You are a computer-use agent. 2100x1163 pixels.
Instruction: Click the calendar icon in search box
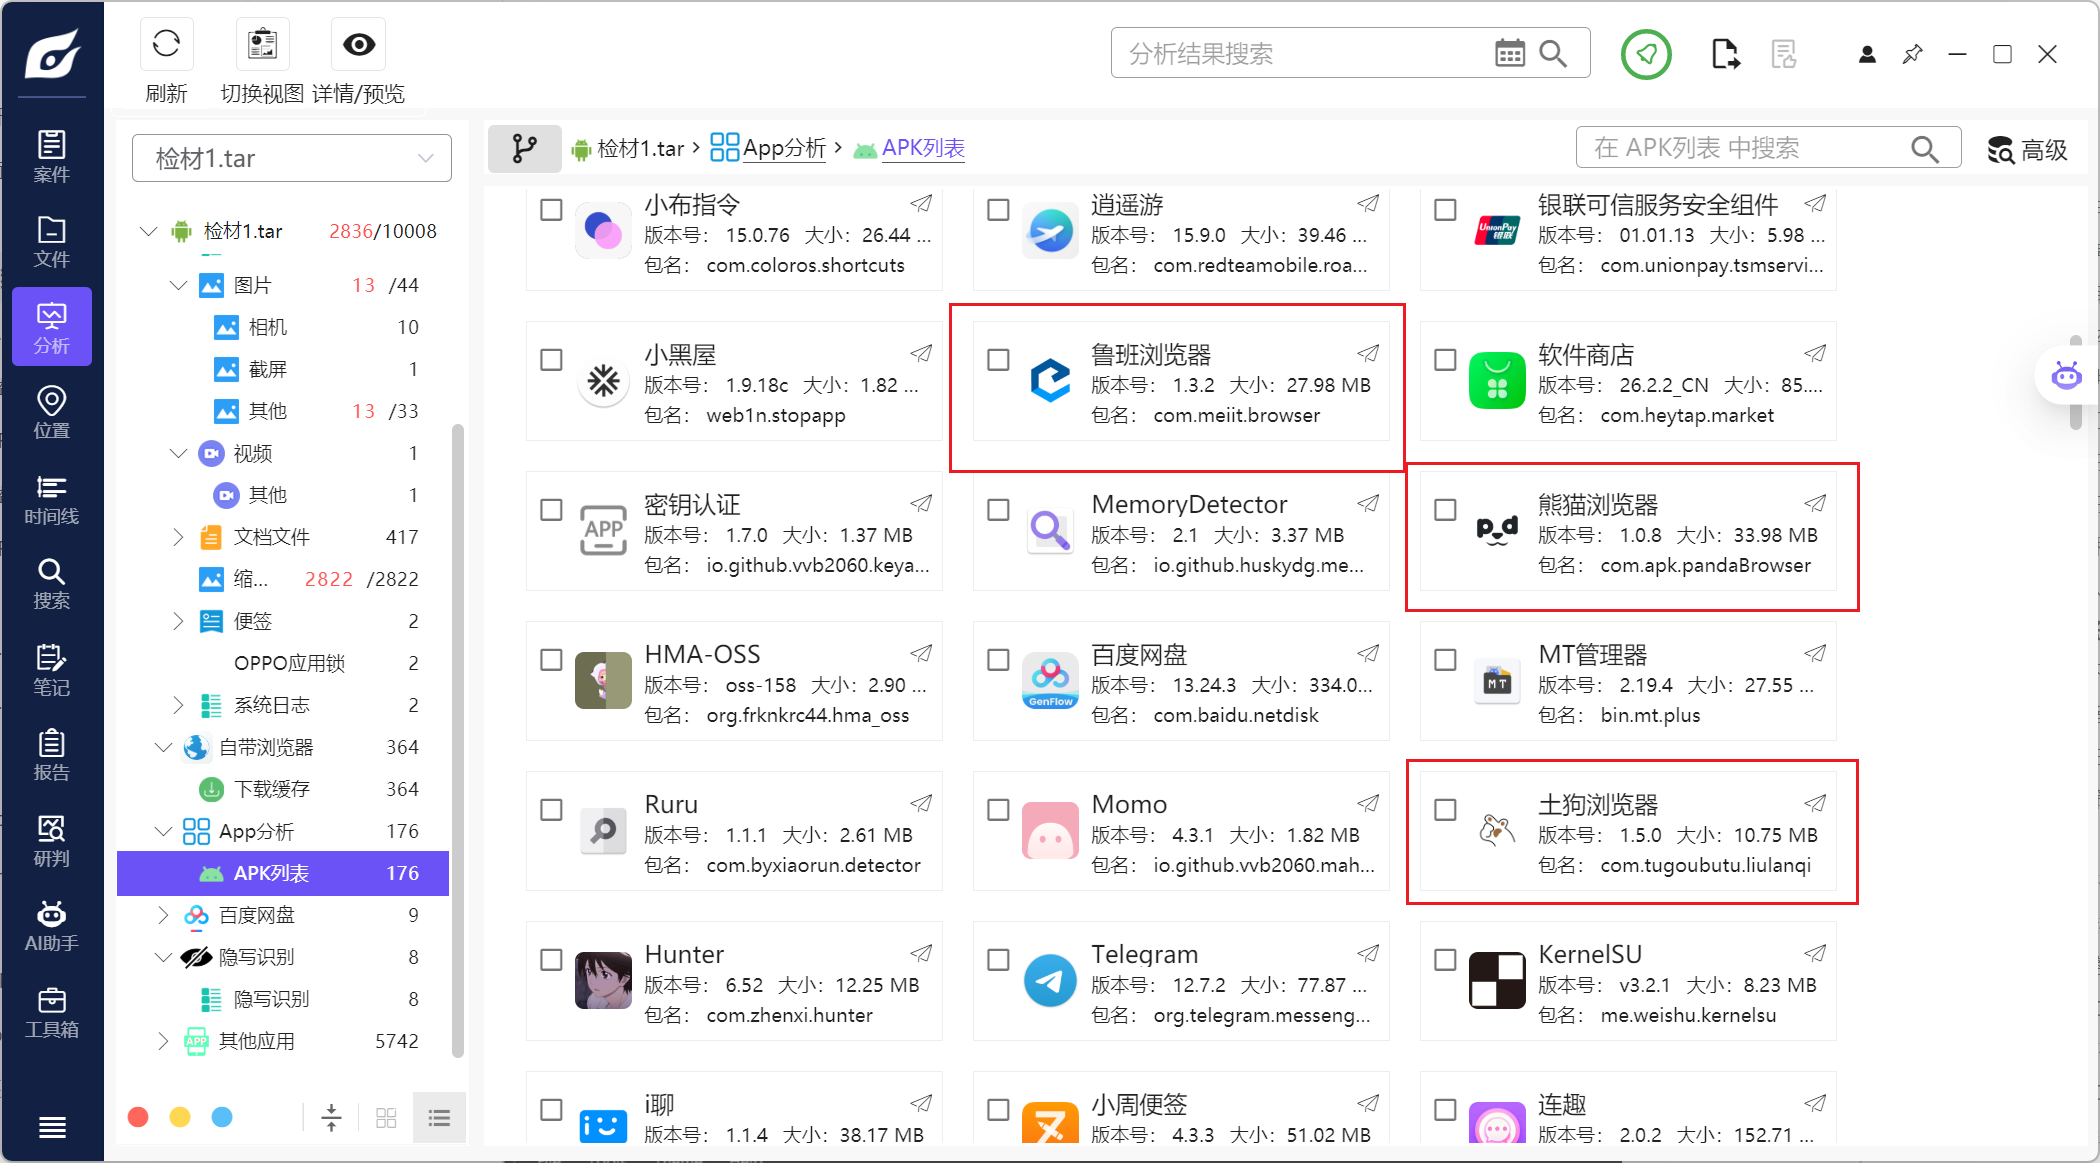(1509, 53)
